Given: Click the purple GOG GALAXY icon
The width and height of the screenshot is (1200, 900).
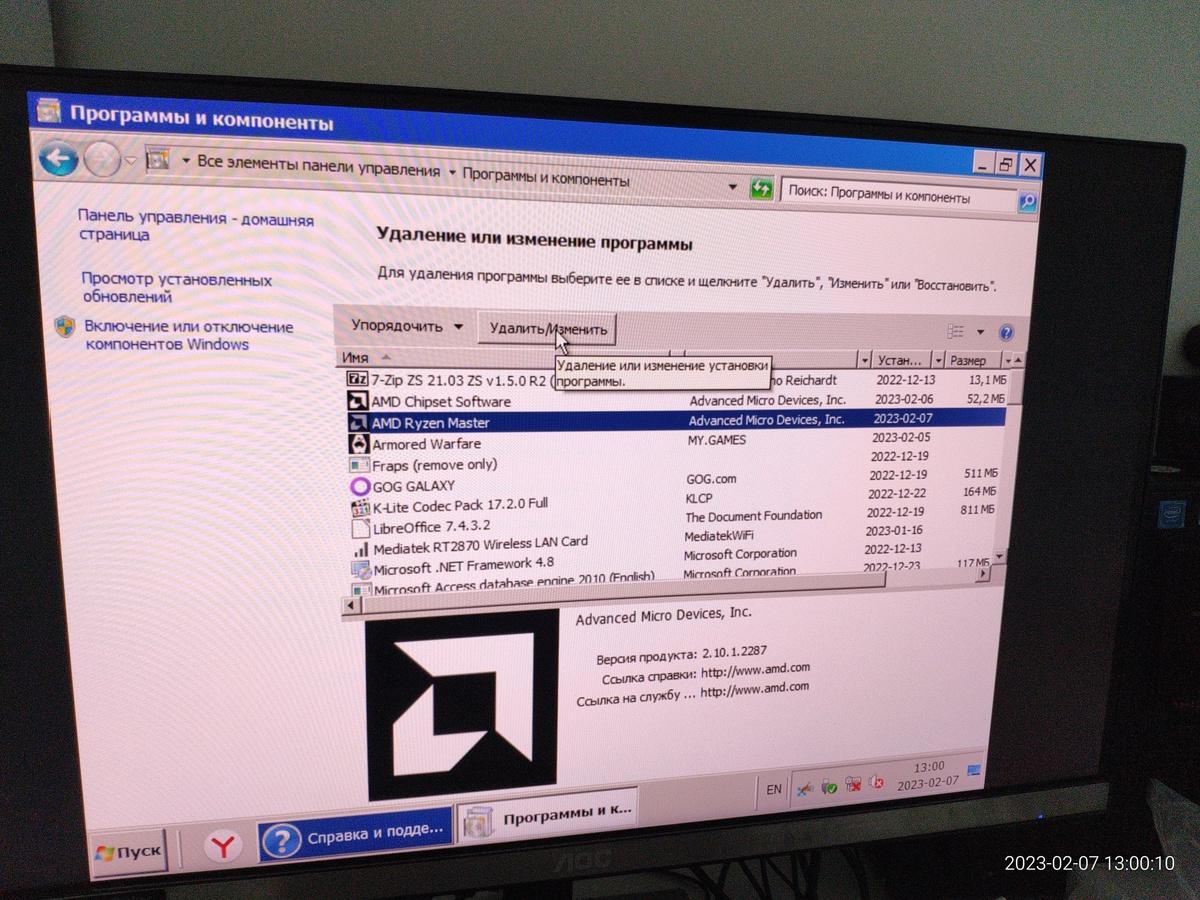Looking at the screenshot, I should click(359, 486).
